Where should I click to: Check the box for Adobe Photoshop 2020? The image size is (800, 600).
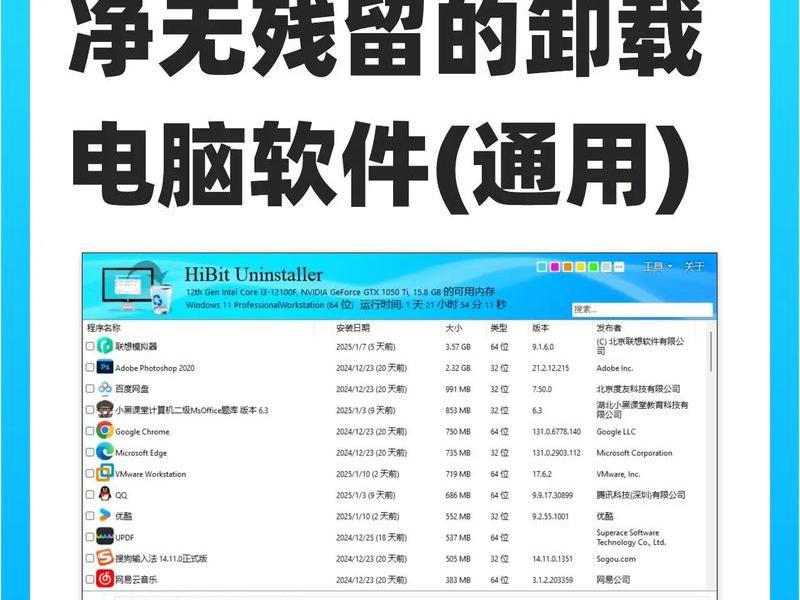(x=90, y=367)
